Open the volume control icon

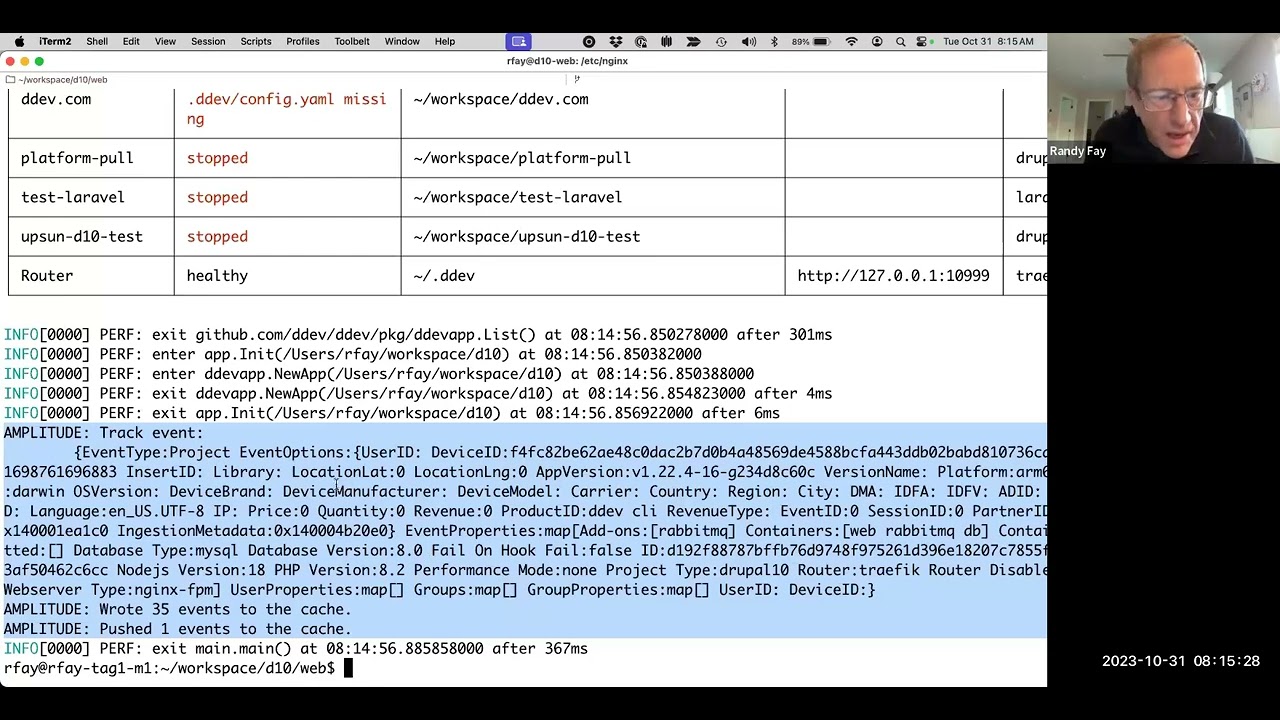point(748,42)
